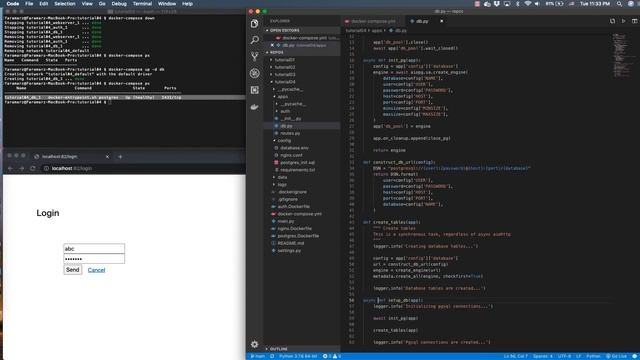Click the errors and warnings status bar indicator
640x360 pixels.
tap(331, 356)
